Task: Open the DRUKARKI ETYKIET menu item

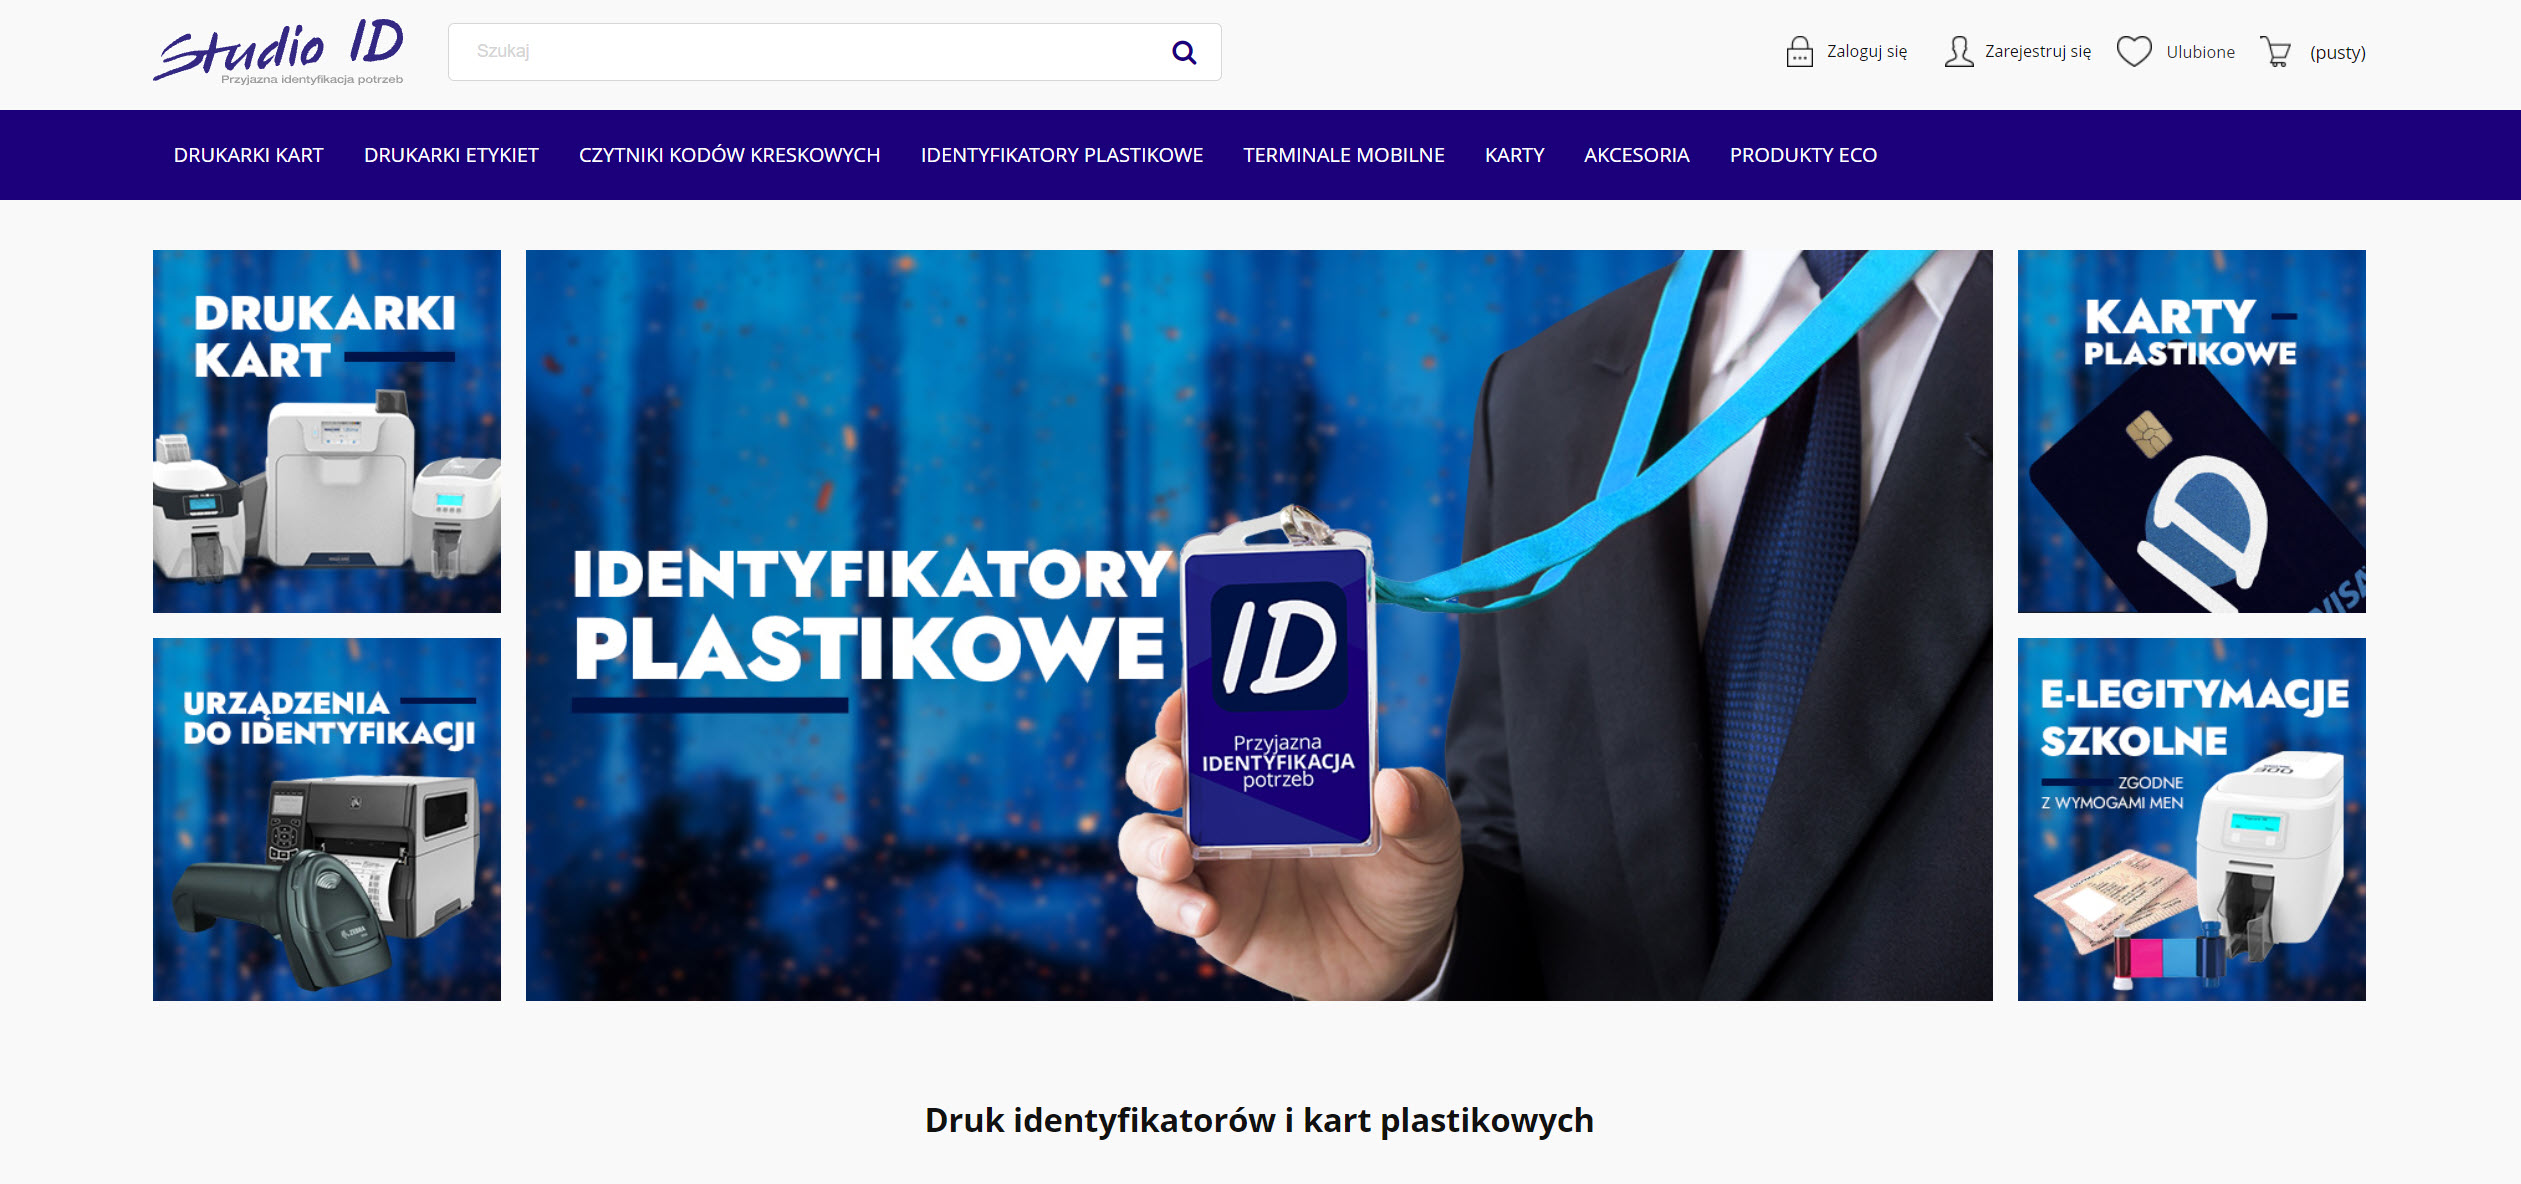Action: 452,155
